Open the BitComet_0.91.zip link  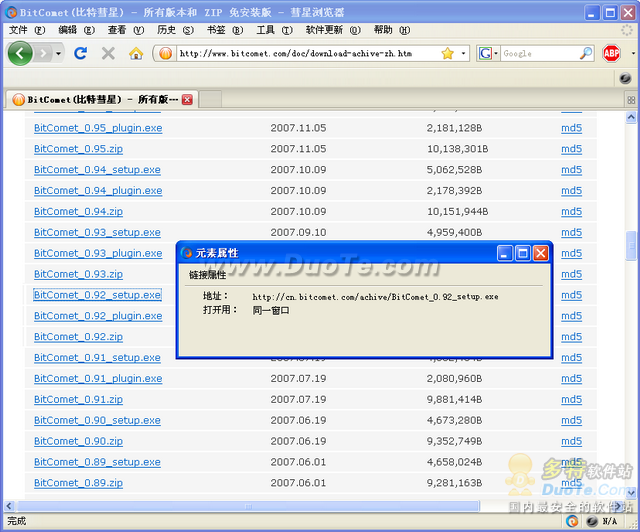78,399
